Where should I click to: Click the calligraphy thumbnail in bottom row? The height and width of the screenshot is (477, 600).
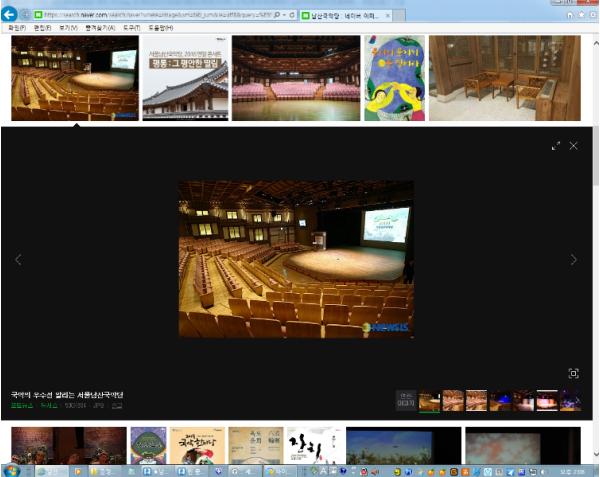[x=315, y=446]
